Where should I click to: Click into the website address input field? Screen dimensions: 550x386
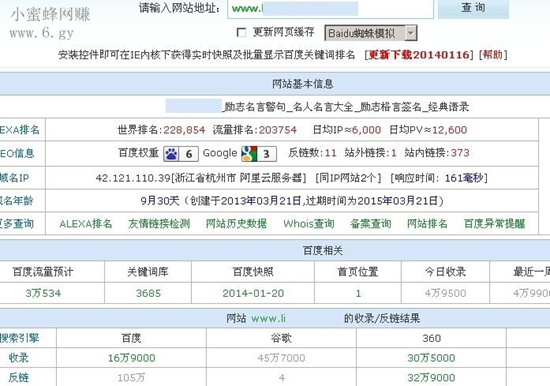[x=330, y=8]
